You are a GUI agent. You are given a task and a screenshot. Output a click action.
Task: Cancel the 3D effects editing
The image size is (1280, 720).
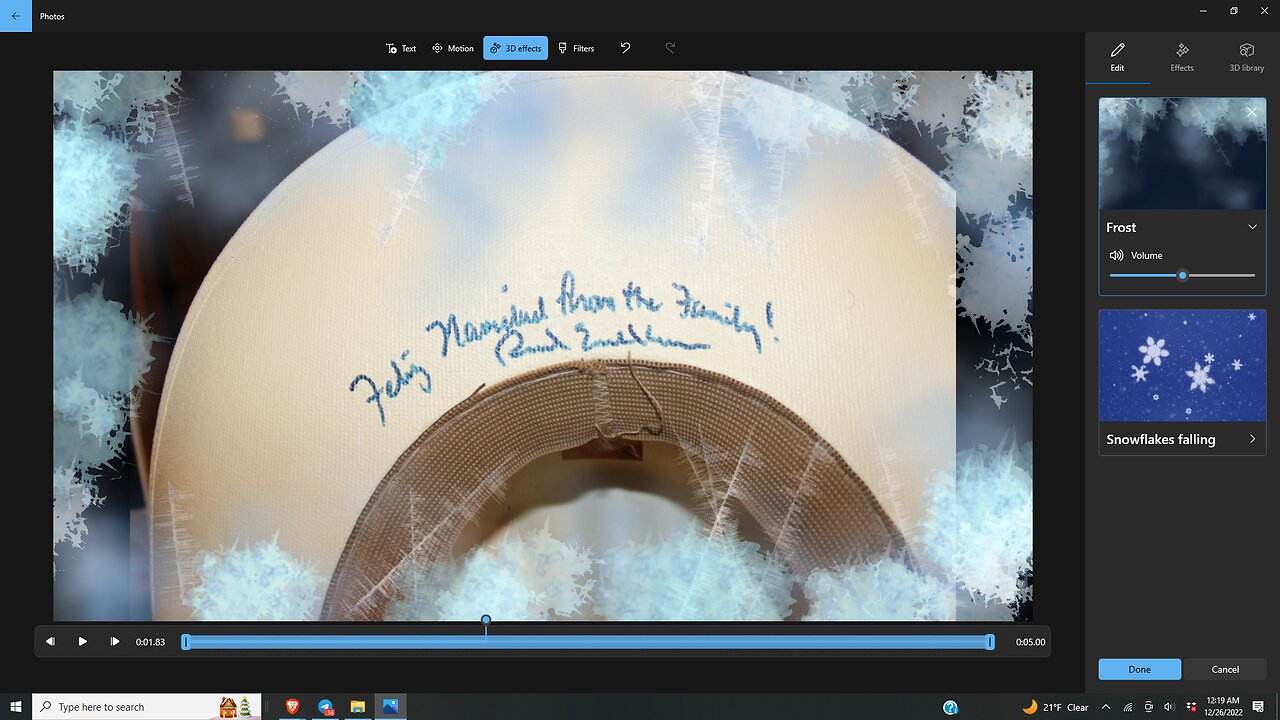(1225, 669)
